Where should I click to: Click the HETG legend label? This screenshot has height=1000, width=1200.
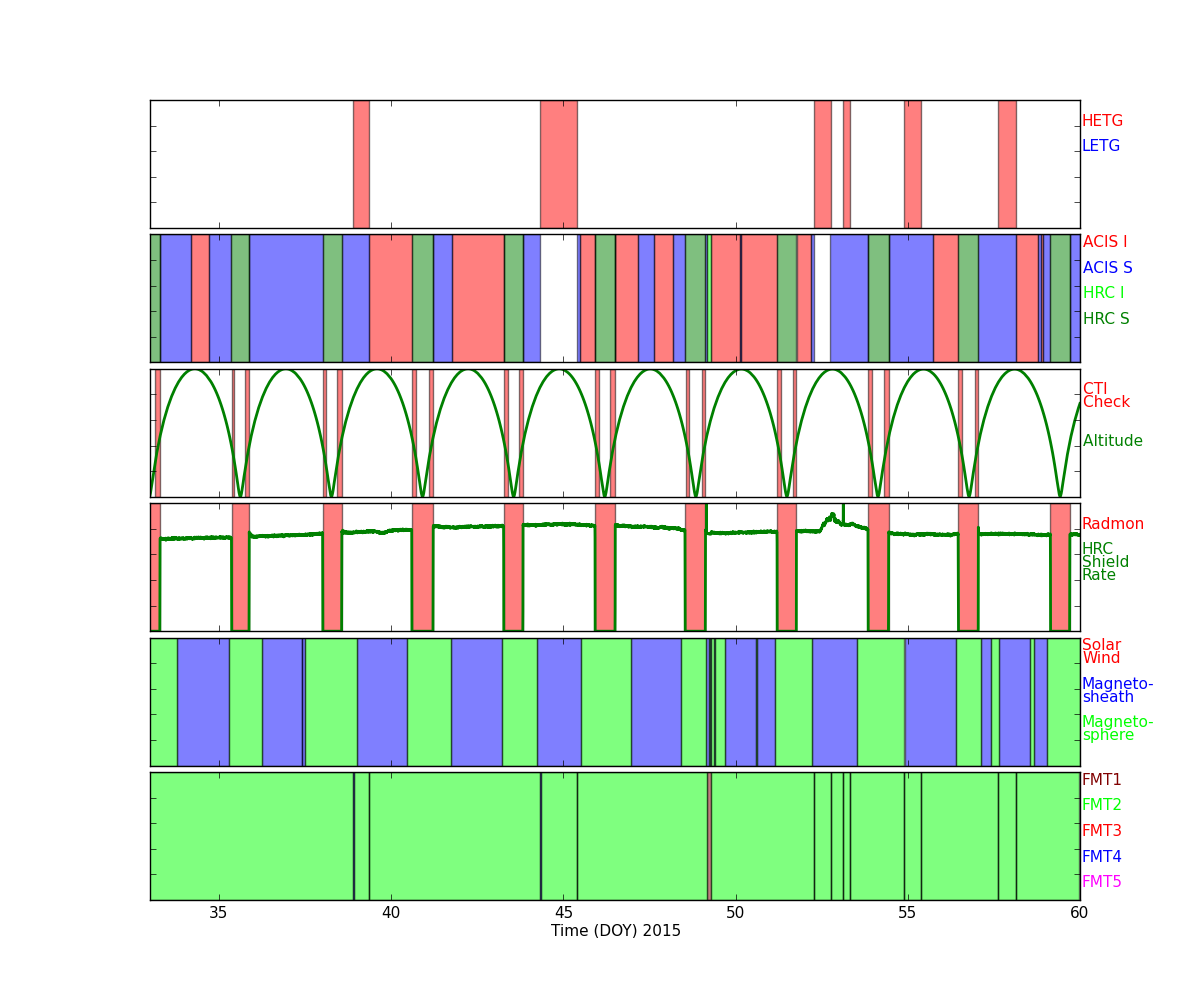click(1102, 121)
